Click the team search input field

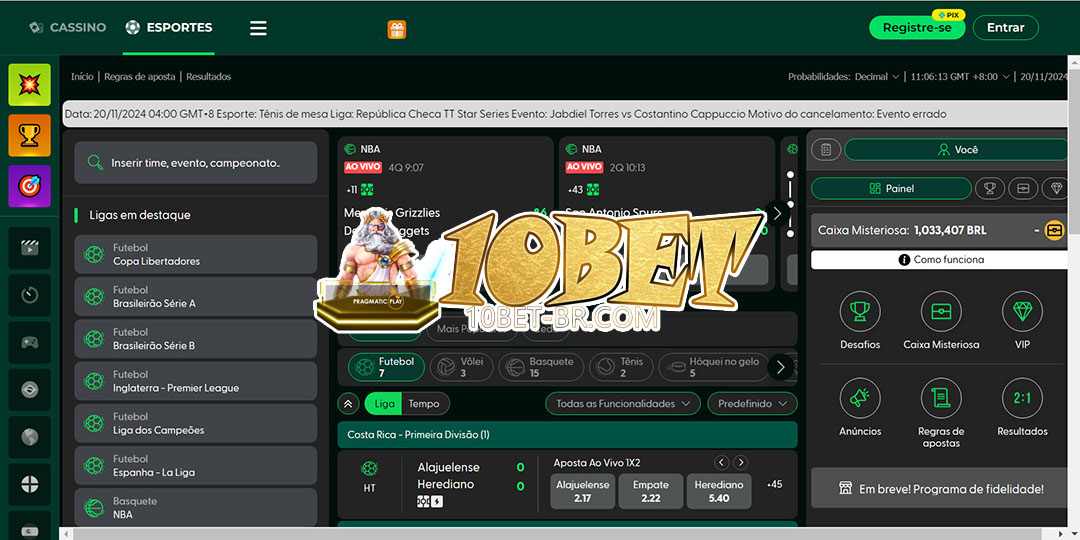196,163
